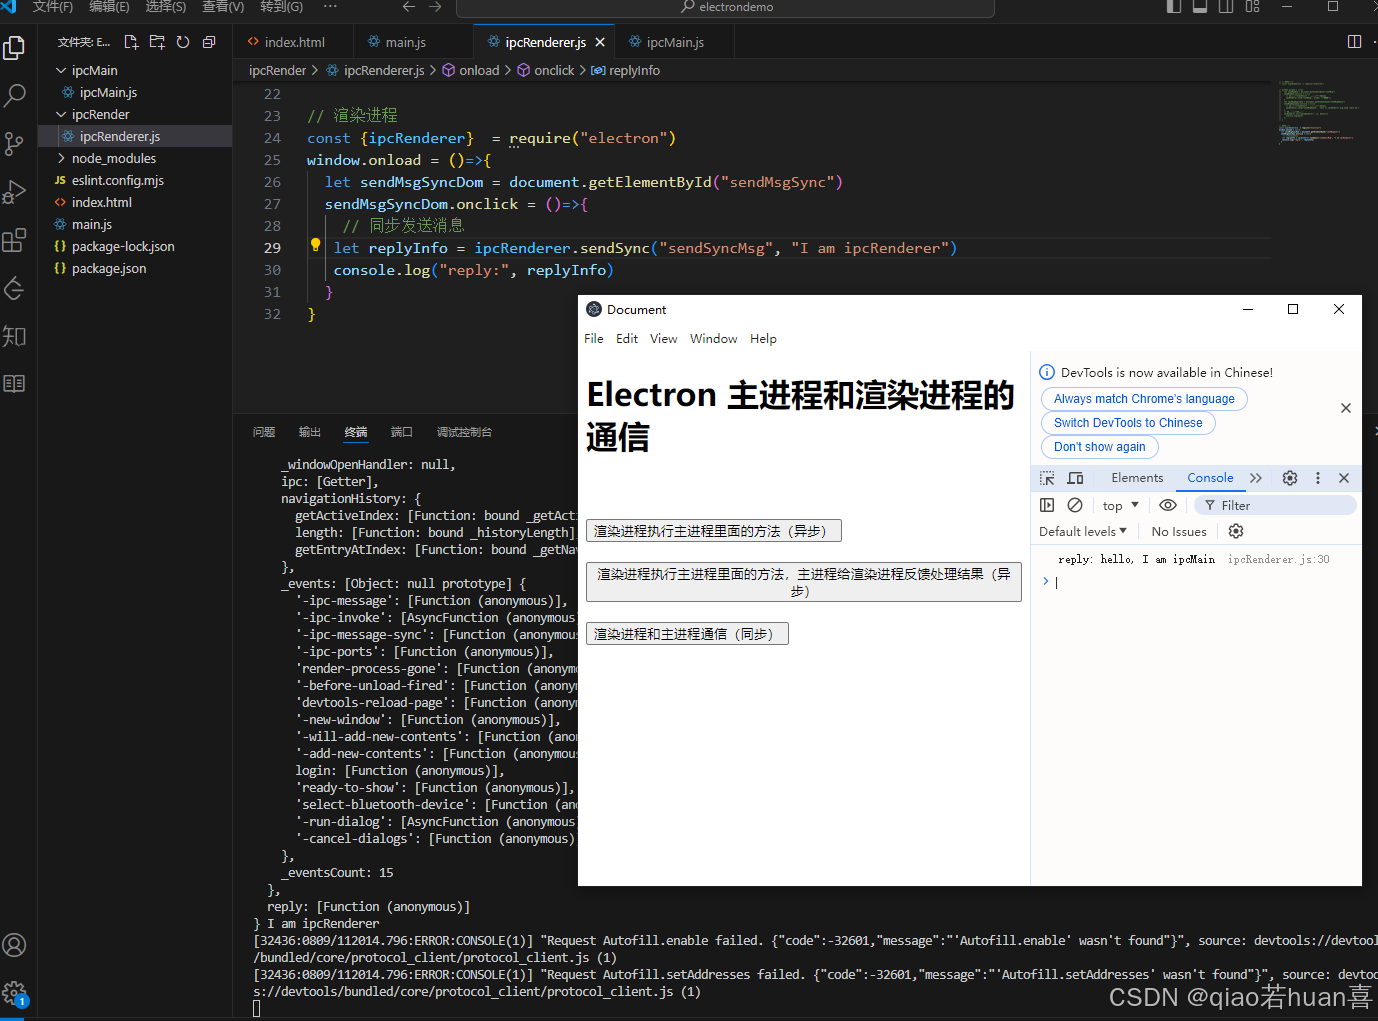Image resolution: width=1378 pixels, height=1021 pixels.
Task: Click button 渲染进程和主进程通信（同步）
Action: click(687, 634)
